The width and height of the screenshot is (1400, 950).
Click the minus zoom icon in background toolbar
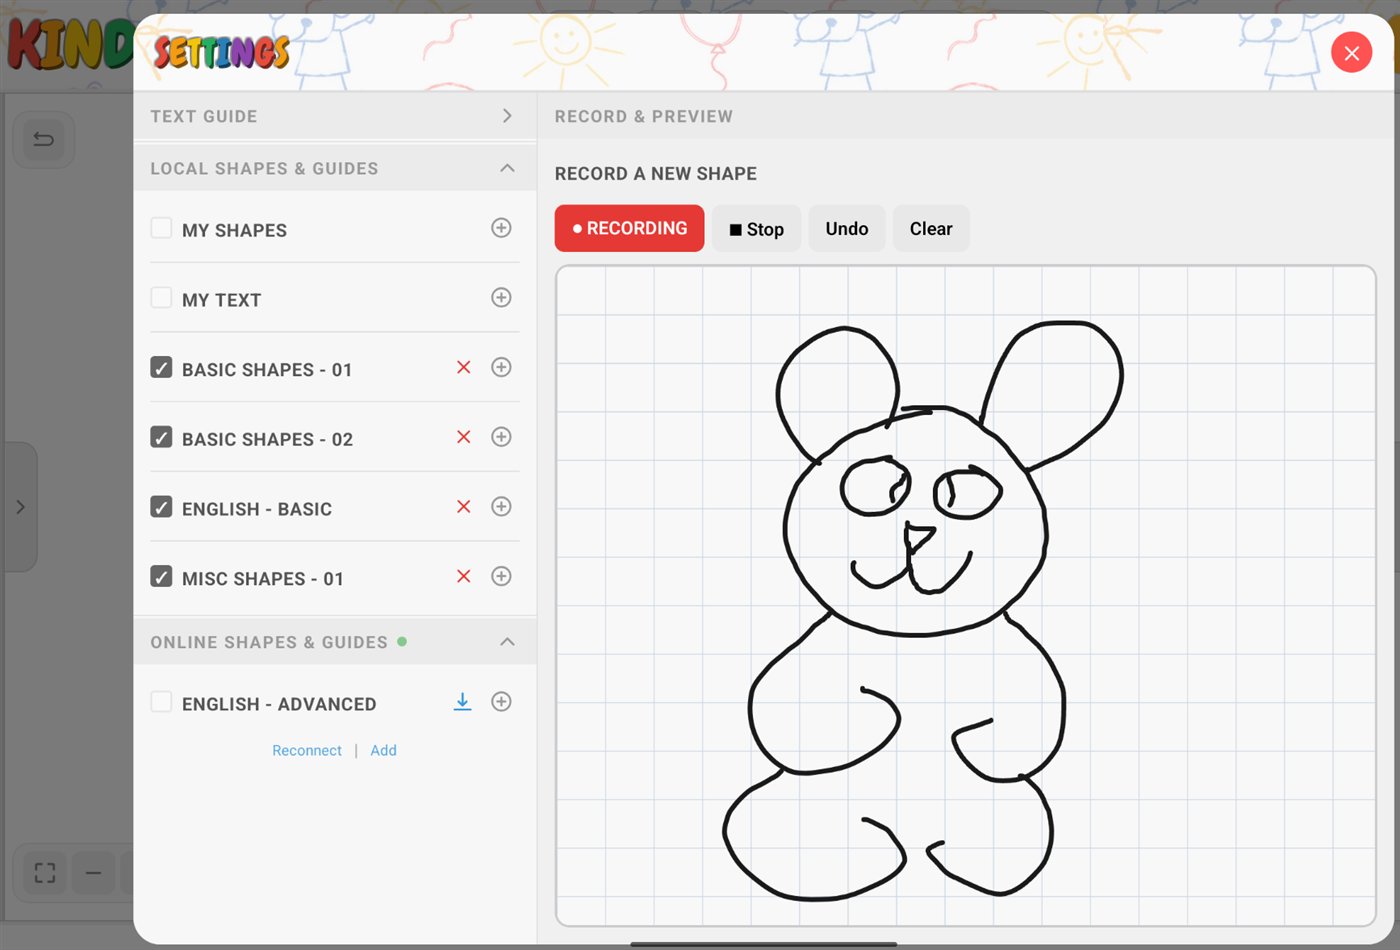coord(93,873)
